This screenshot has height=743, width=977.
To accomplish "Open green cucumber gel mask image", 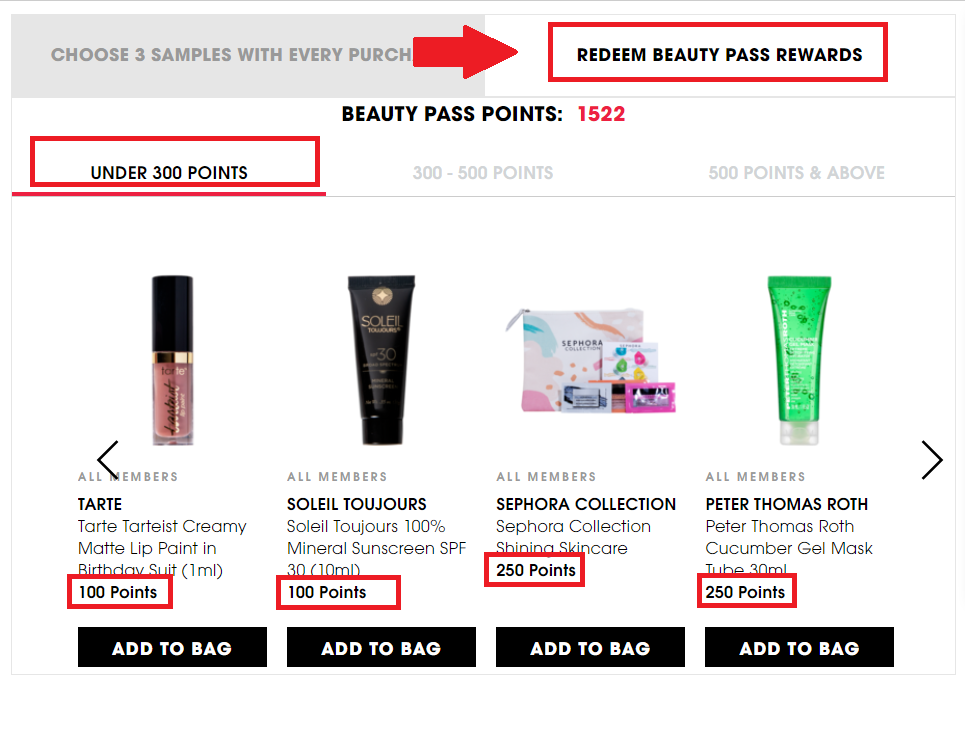I will [799, 360].
